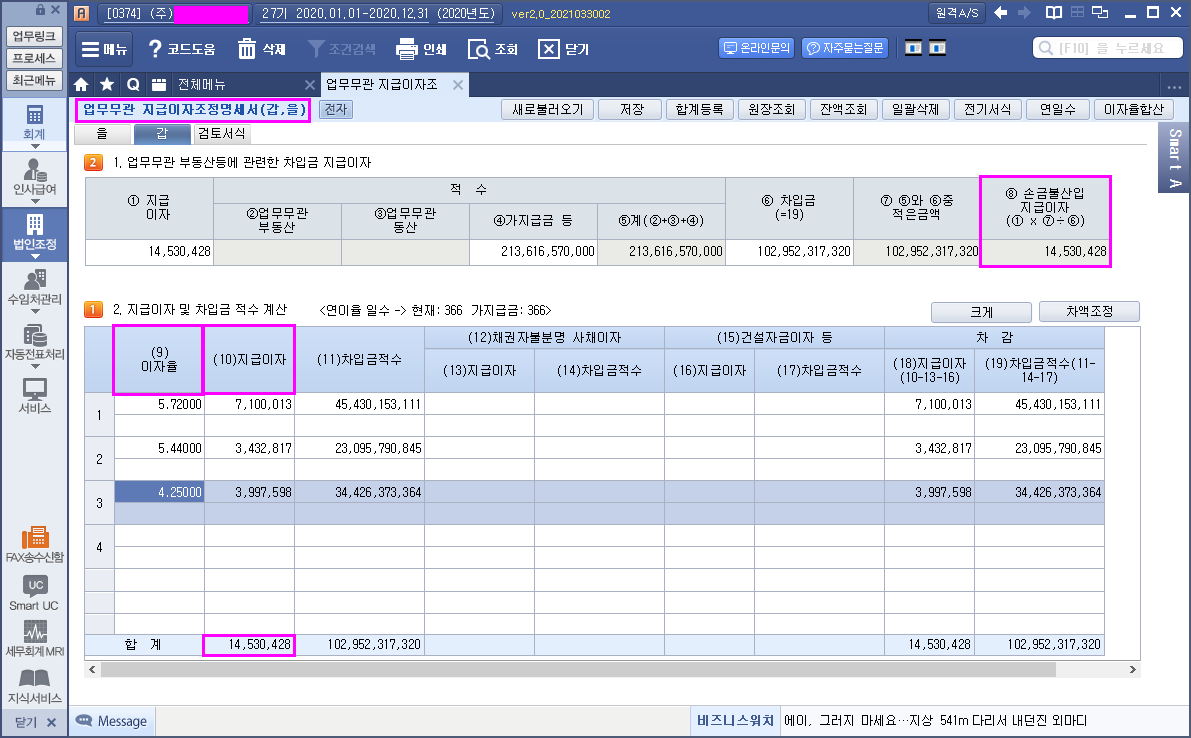Open the 코드도움 help icon
The height and width of the screenshot is (738, 1191).
[x=155, y=49]
